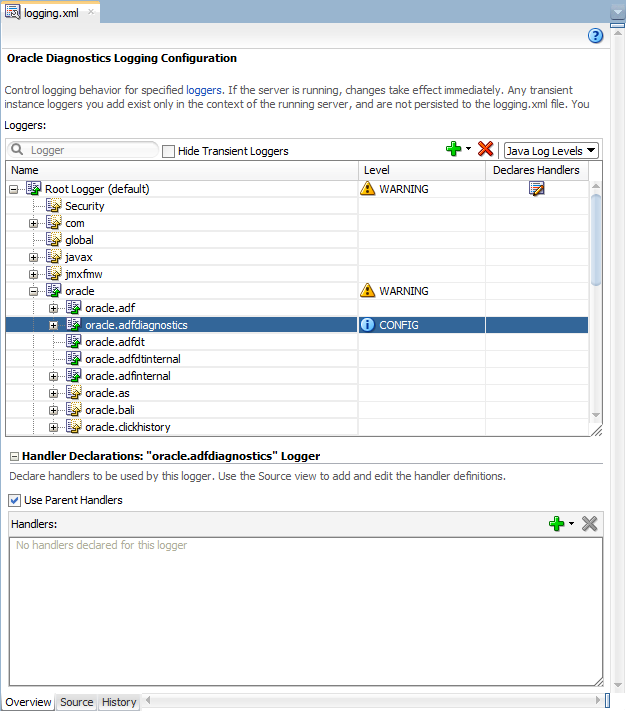Sort by the Name column header
This screenshot has height=711, width=626.
click(182, 170)
